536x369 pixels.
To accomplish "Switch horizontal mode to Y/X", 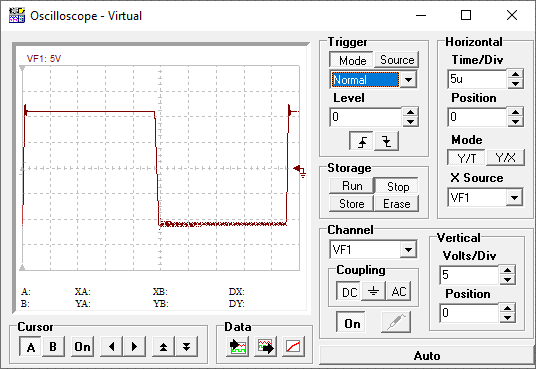I will [505, 158].
